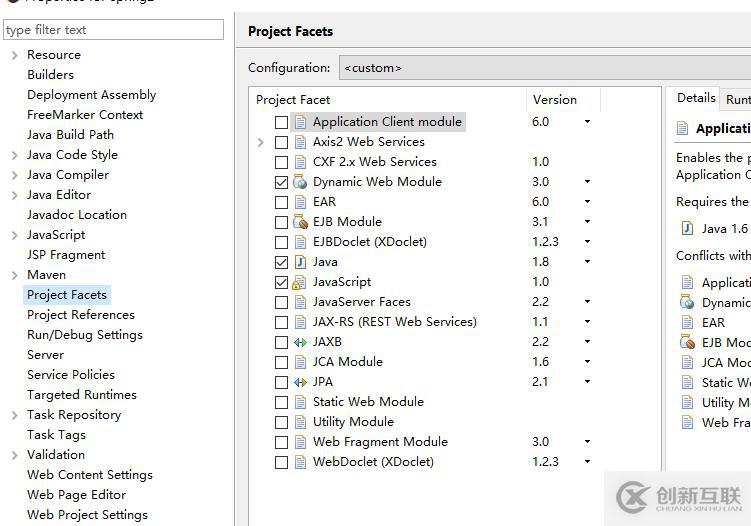Expand the Axis2 Web Services facet

(x=262, y=142)
